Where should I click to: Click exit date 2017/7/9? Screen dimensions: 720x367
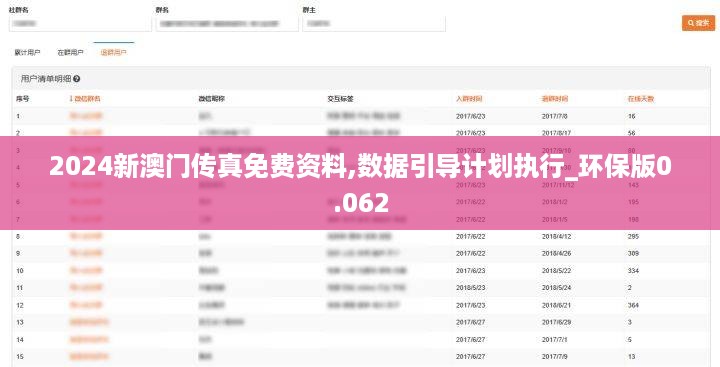[x=554, y=357]
